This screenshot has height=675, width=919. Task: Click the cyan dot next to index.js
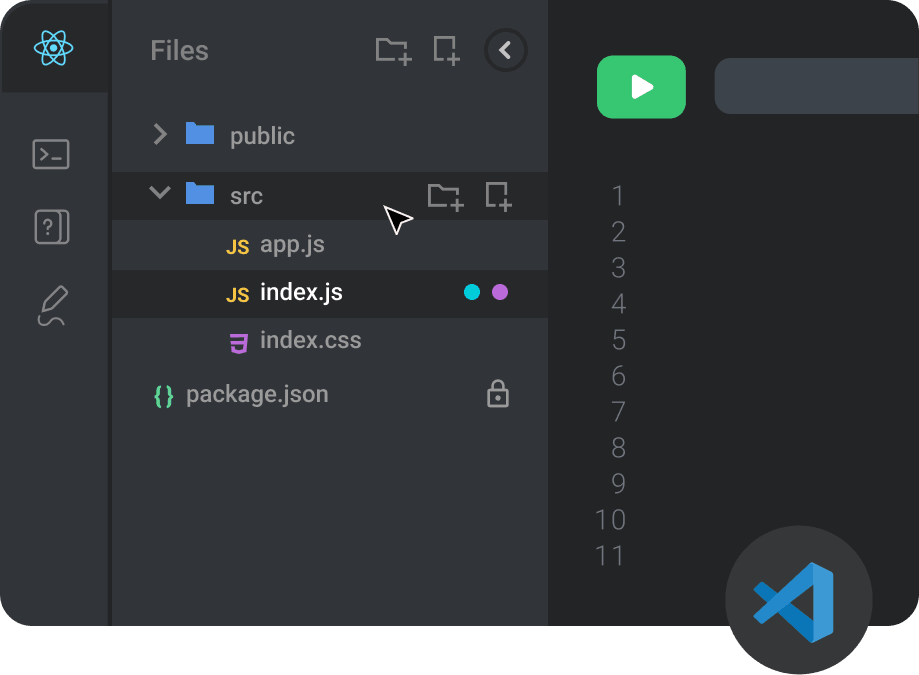coord(472,293)
